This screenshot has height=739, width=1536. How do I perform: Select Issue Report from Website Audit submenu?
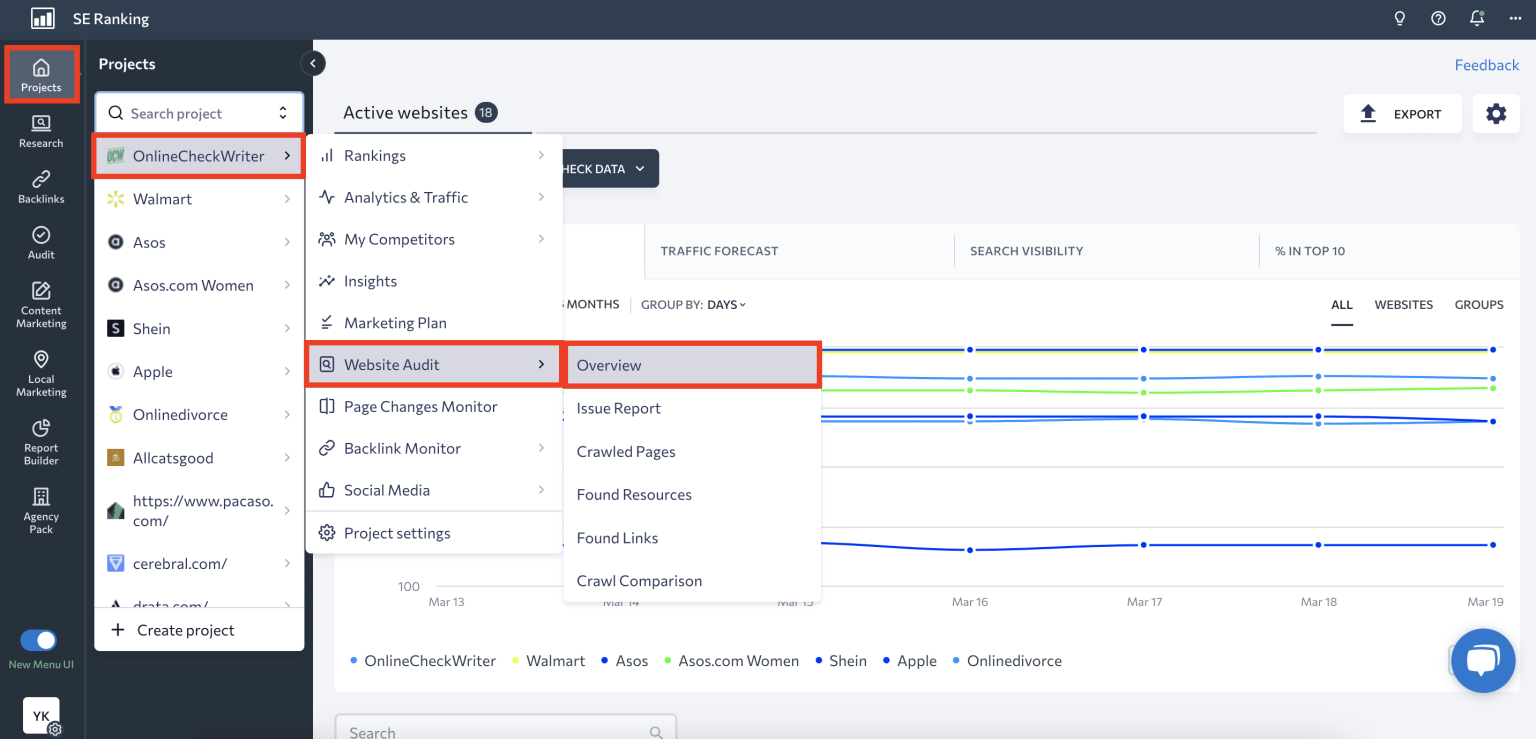click(x=618, y=408)
